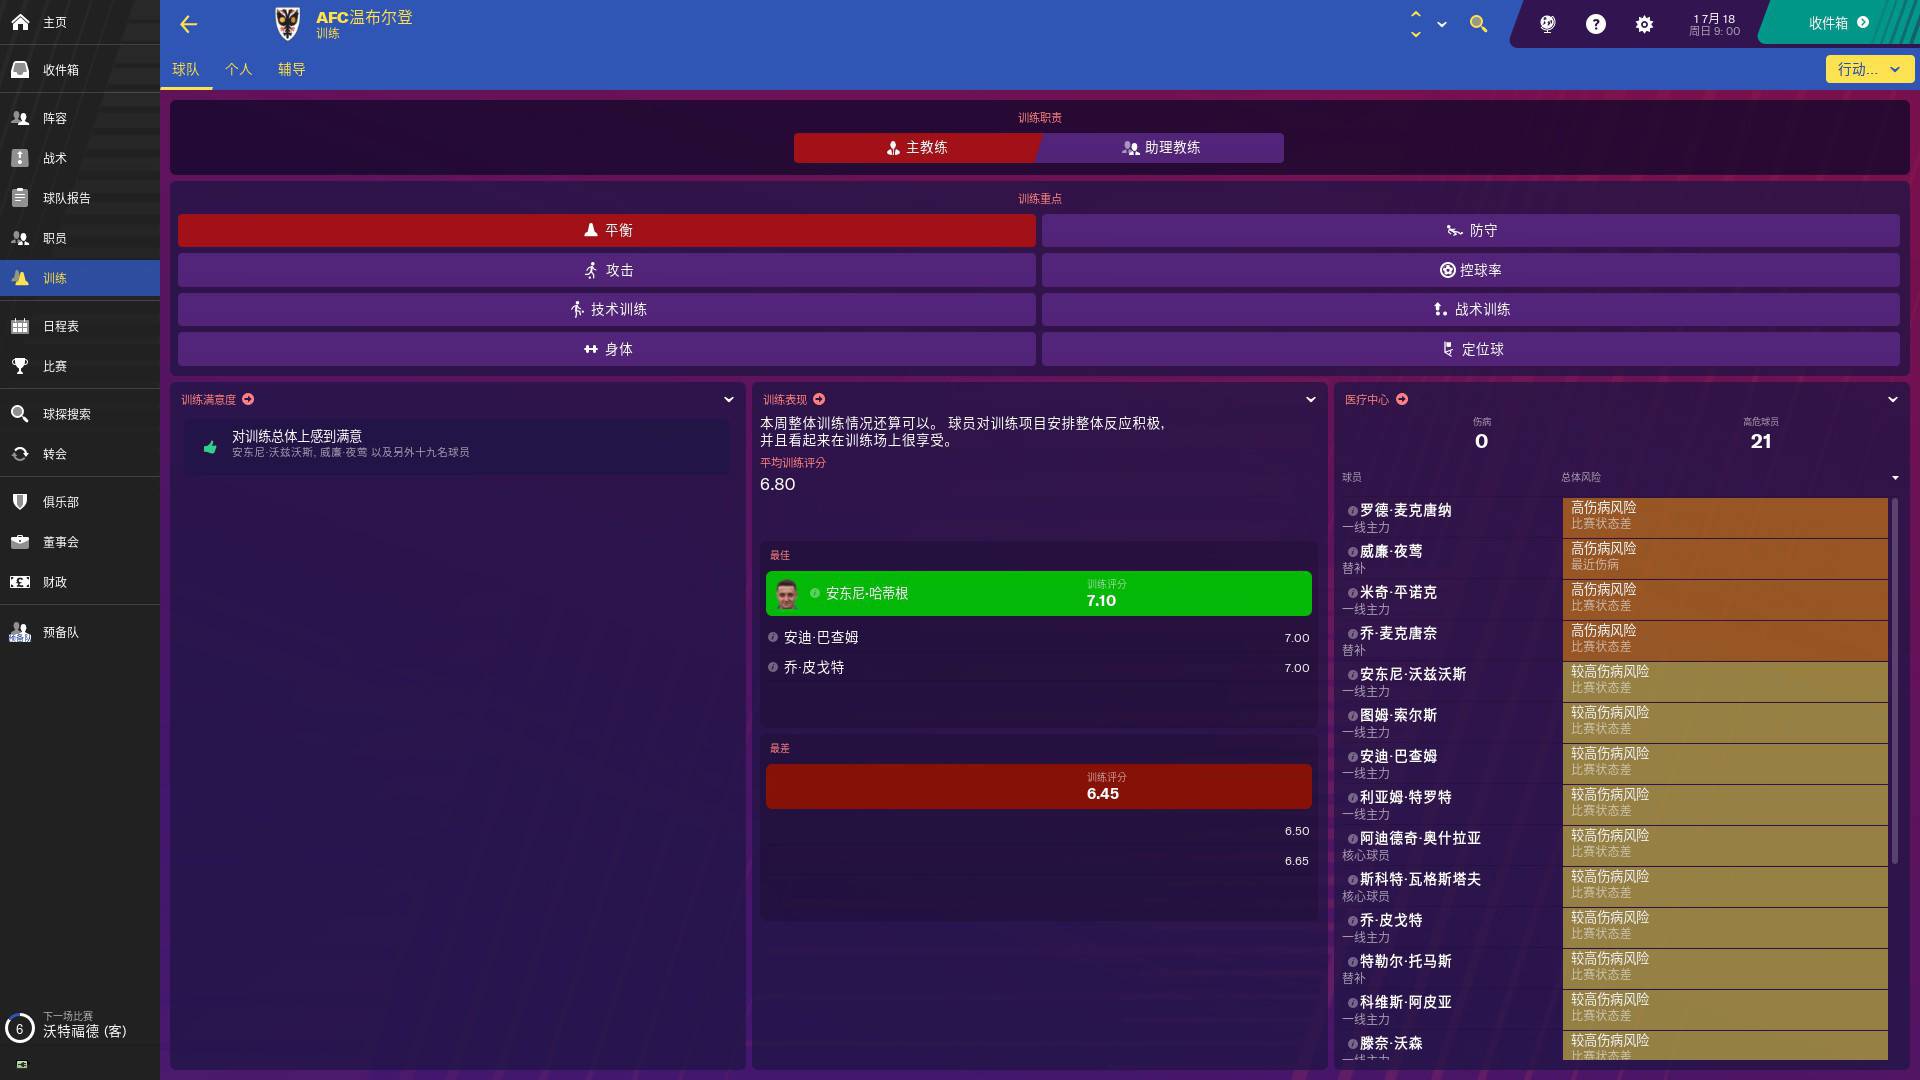Screen dimensions: 1920x1080
Task: Open 阵容 squad in sidebar
Action: 80,118
